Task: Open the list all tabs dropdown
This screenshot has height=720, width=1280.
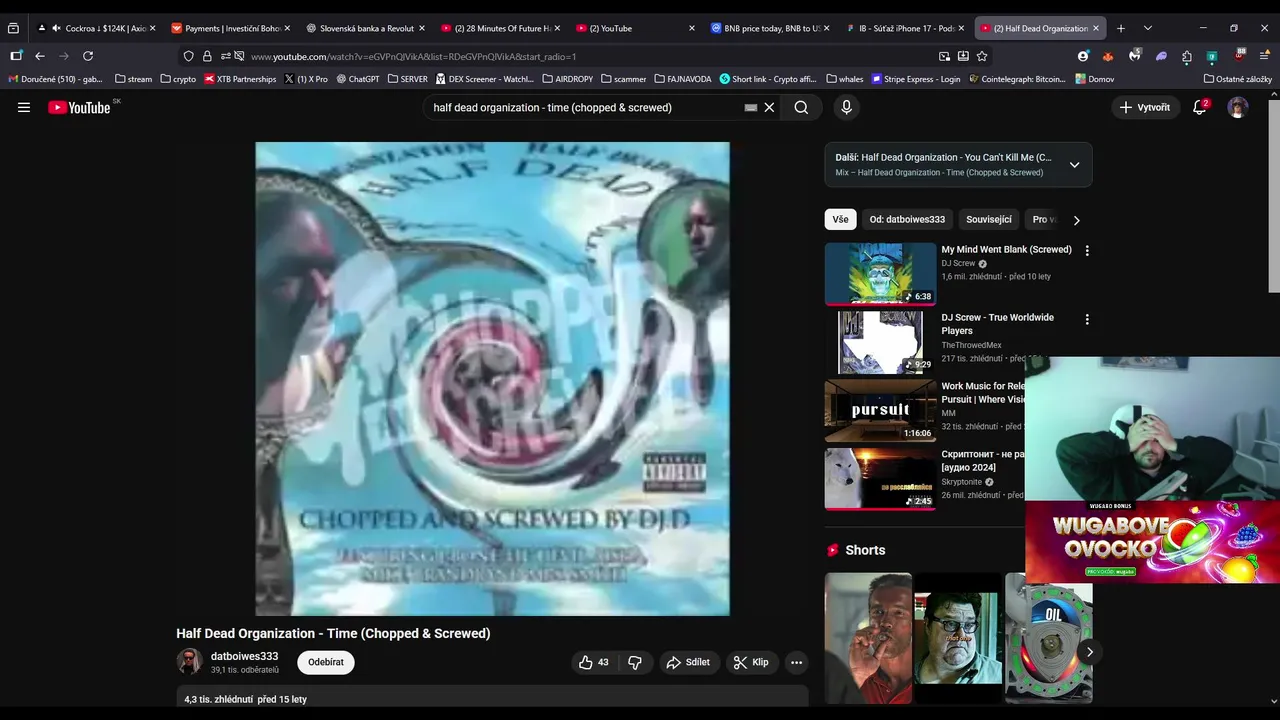Action: click(1147, 28)
